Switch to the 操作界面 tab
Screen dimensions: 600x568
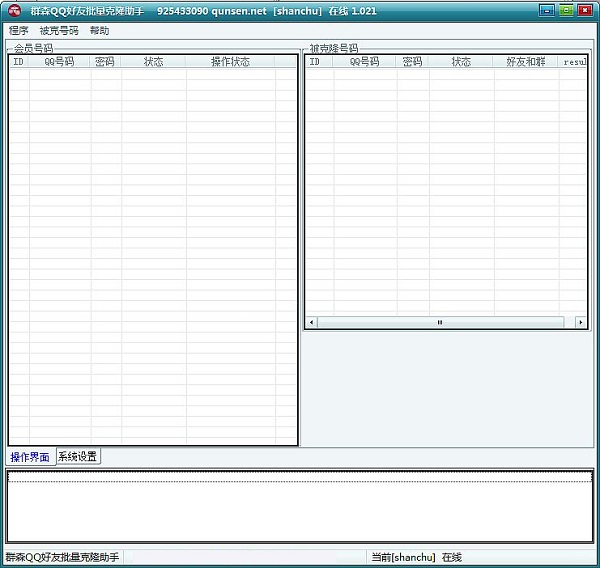click(x=30, y=457)
